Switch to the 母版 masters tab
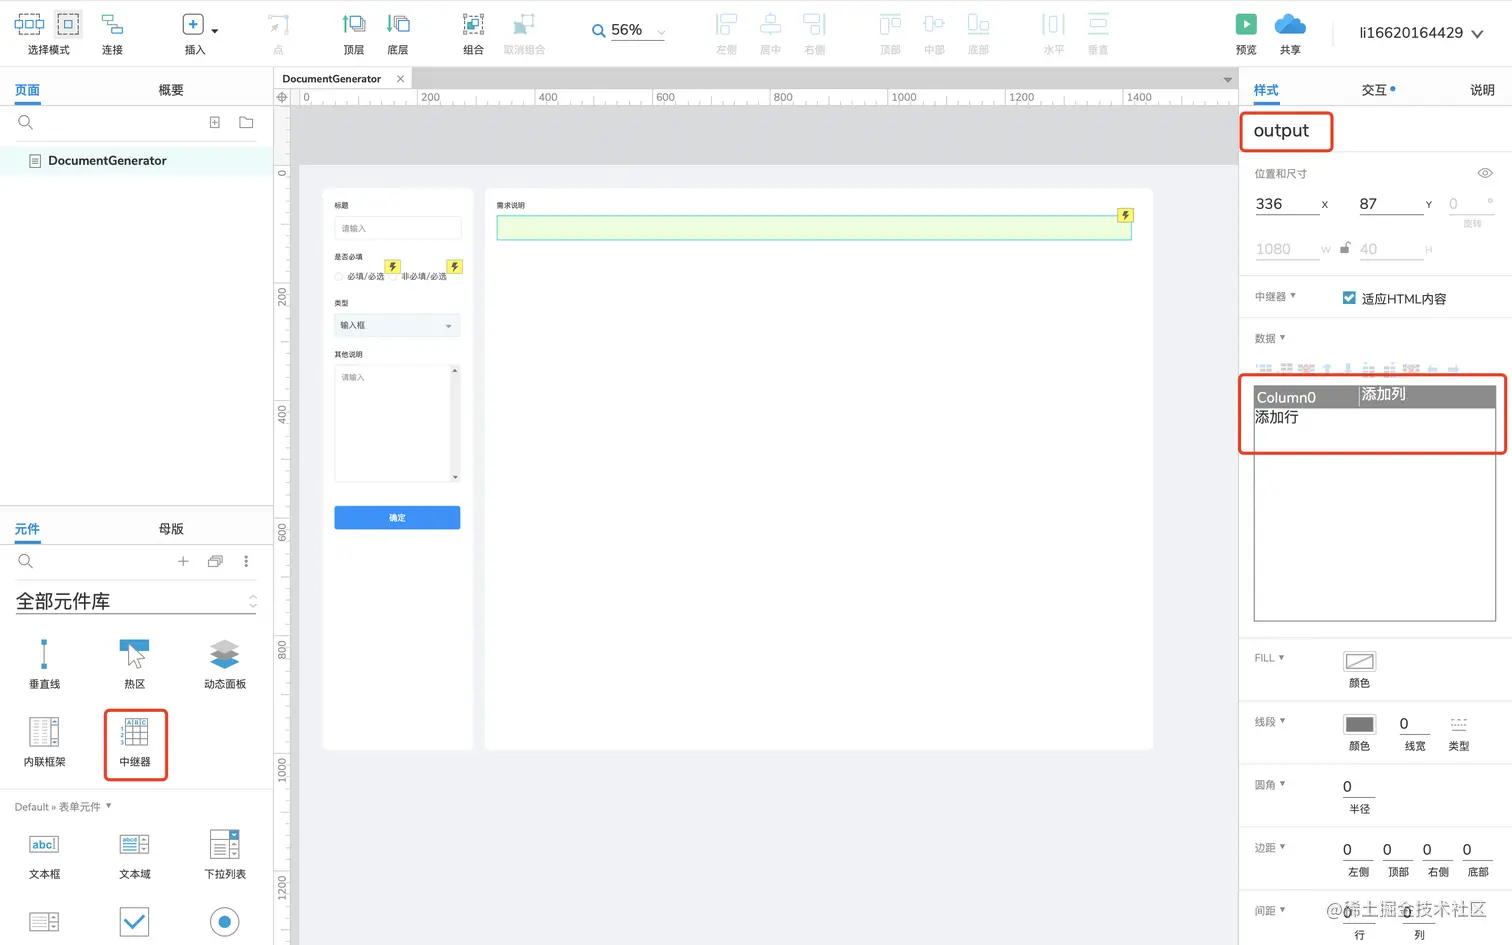Screen dimensions: 1512x945 171,529
